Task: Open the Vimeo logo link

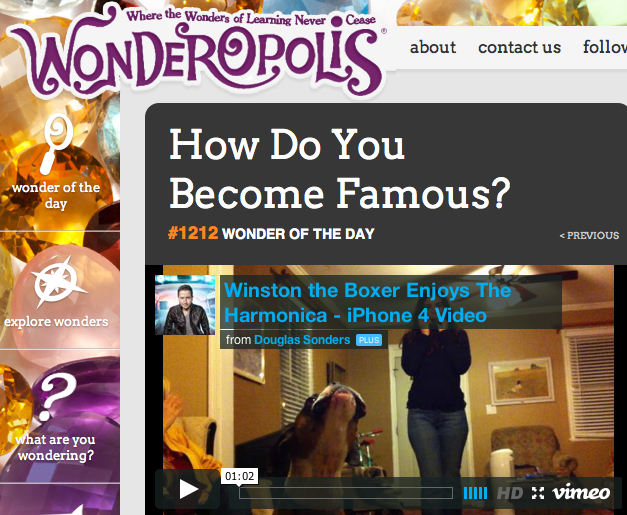Action: coord(581,492)
